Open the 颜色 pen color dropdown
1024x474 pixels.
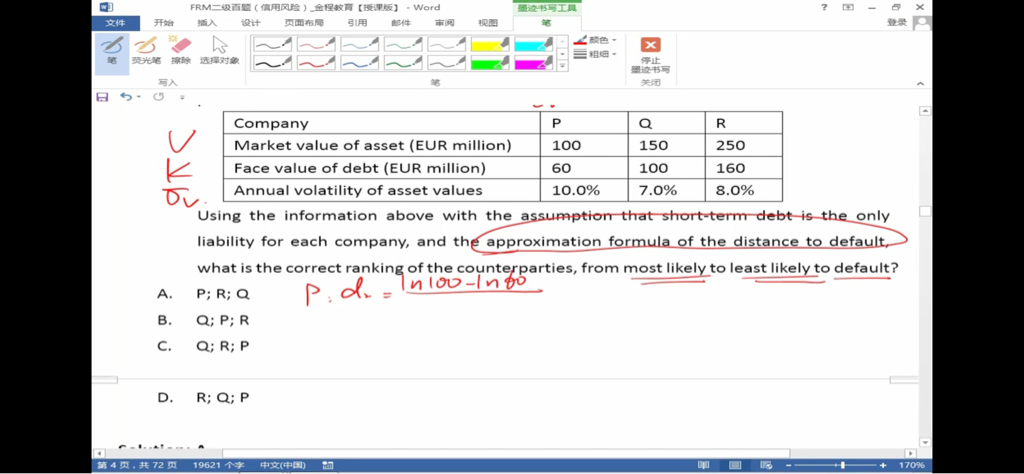(596, 40)
